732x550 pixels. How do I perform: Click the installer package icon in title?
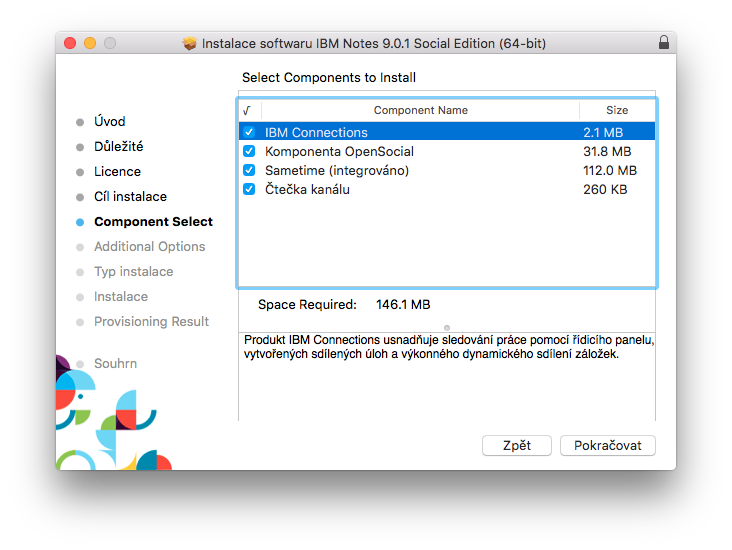click(190, 43)
